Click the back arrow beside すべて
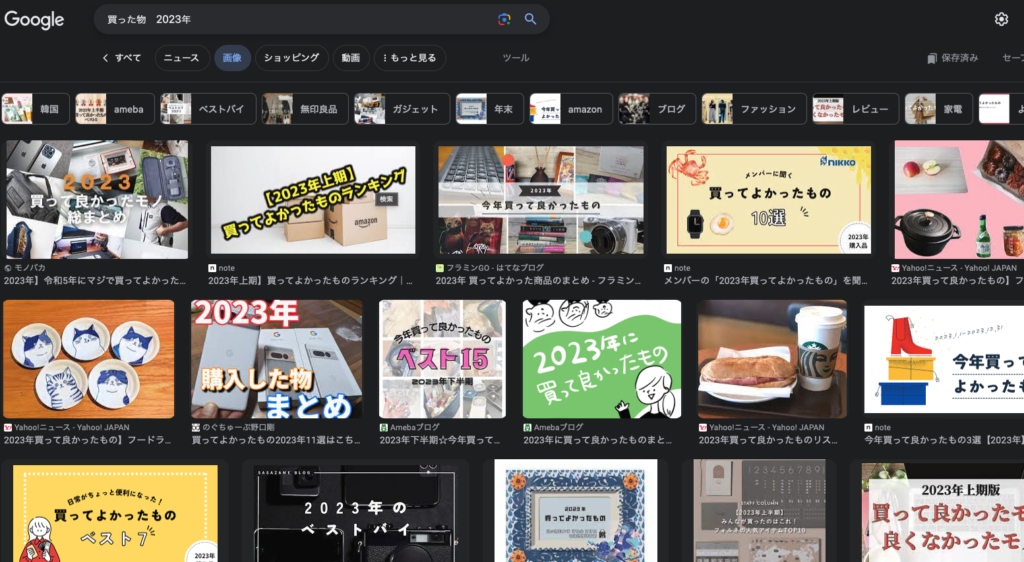Screen dimensions: 1024x562 point(106,58)
